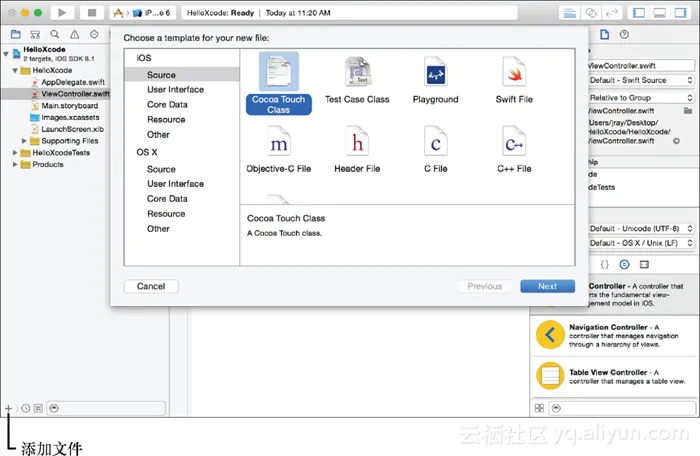Screen dimensions: 700x456
Task: Toggle the navigator pane visibility
Action: pyautogui.click(x=639, y=13)
